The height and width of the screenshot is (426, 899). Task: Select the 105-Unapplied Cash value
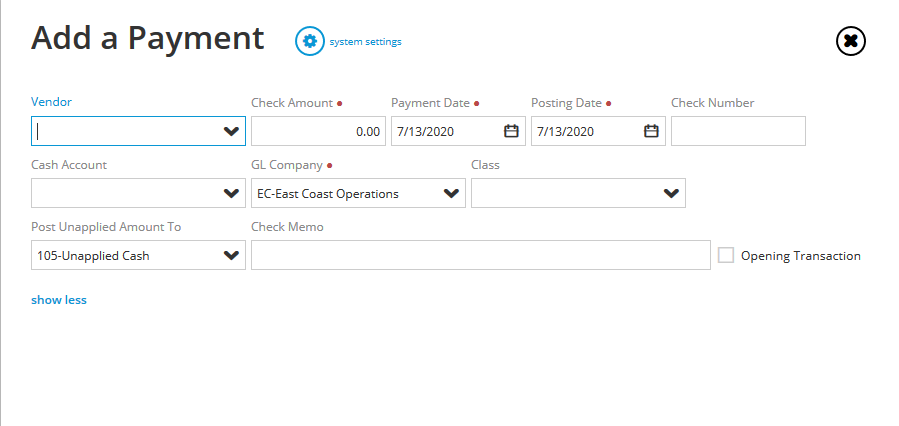93,256
